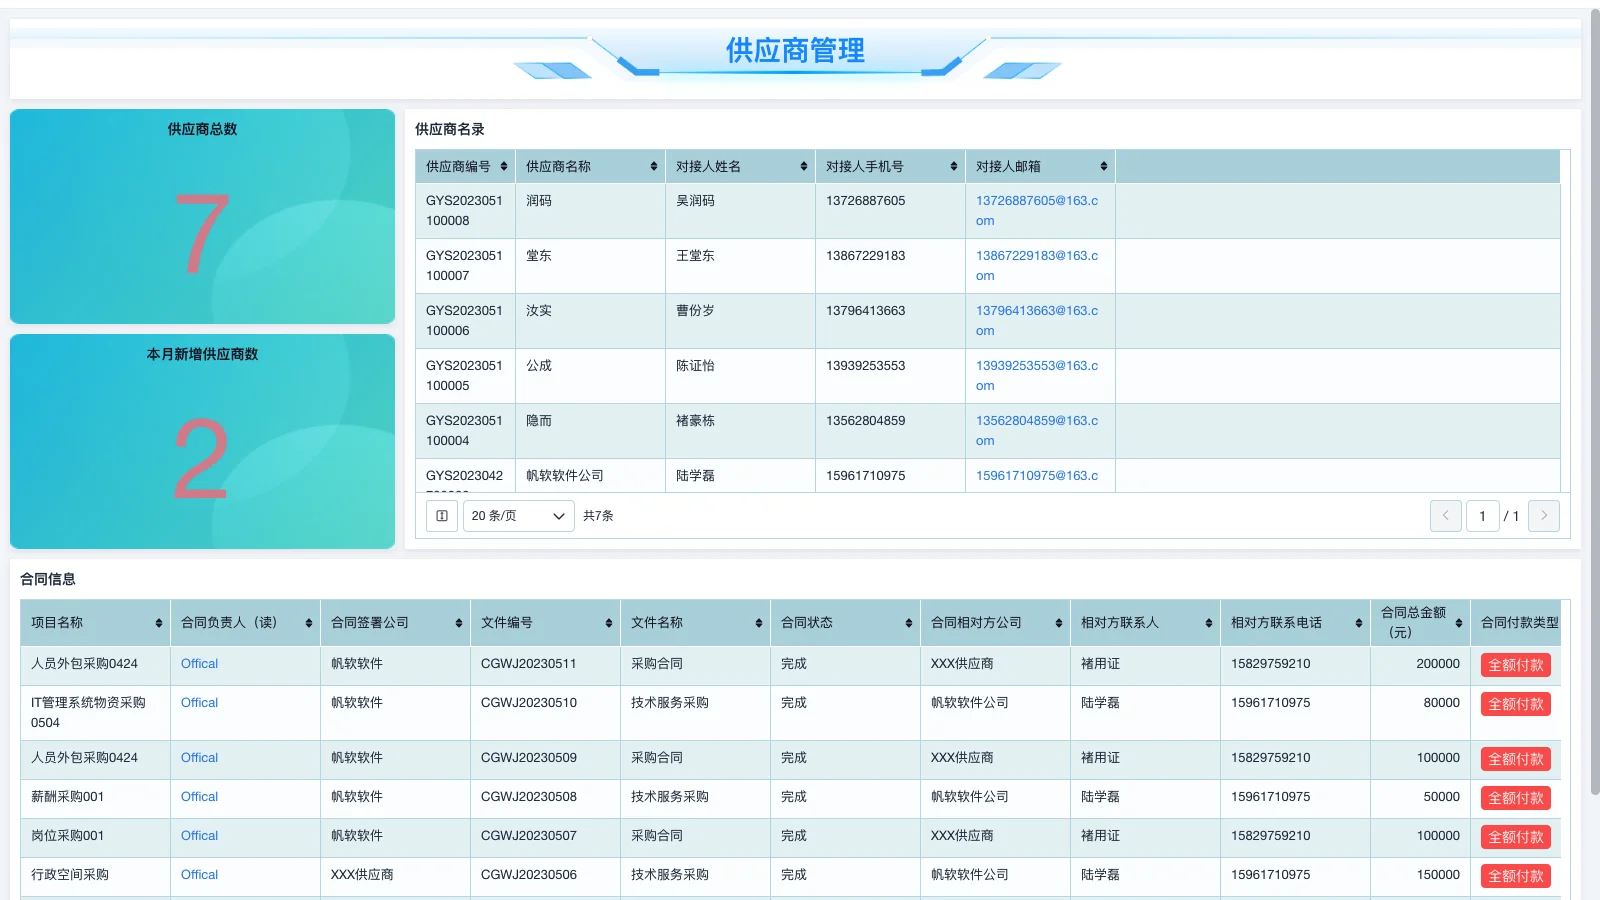The image size is (1600, 900).
Task: Click 全额付款 tag in CGWJ20230511 row
Action: 1516,665
